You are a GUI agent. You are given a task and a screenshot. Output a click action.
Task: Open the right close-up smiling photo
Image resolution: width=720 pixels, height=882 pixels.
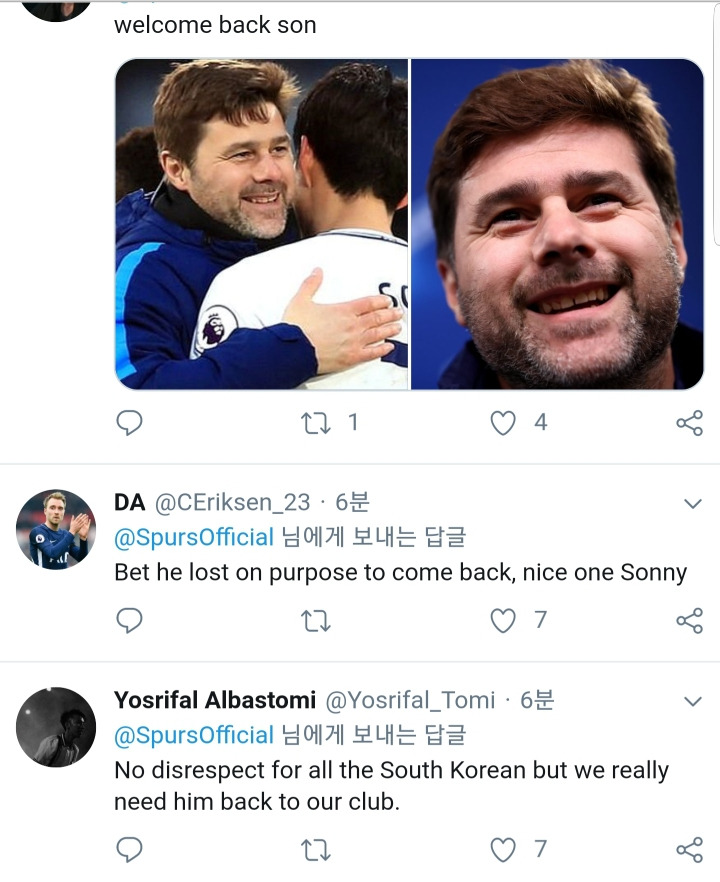557,224
